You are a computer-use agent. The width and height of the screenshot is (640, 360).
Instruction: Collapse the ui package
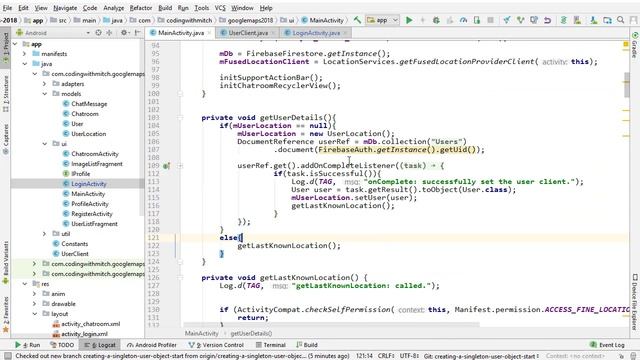[x=44, y=144]
